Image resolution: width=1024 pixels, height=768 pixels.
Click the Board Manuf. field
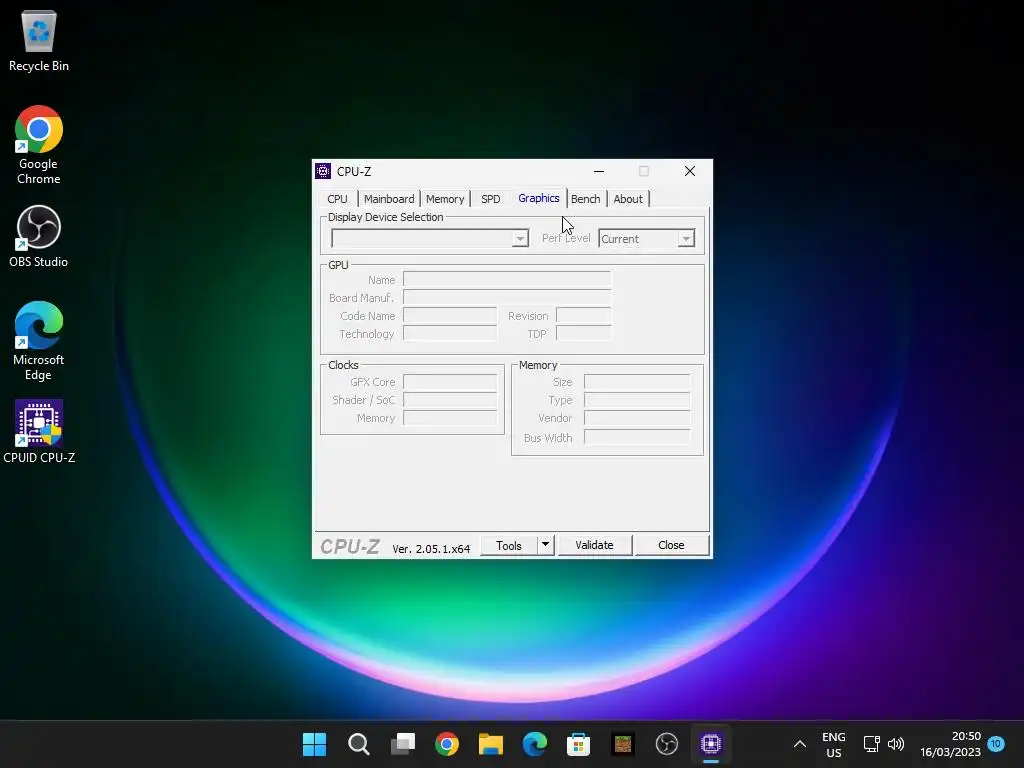(507, 298)
